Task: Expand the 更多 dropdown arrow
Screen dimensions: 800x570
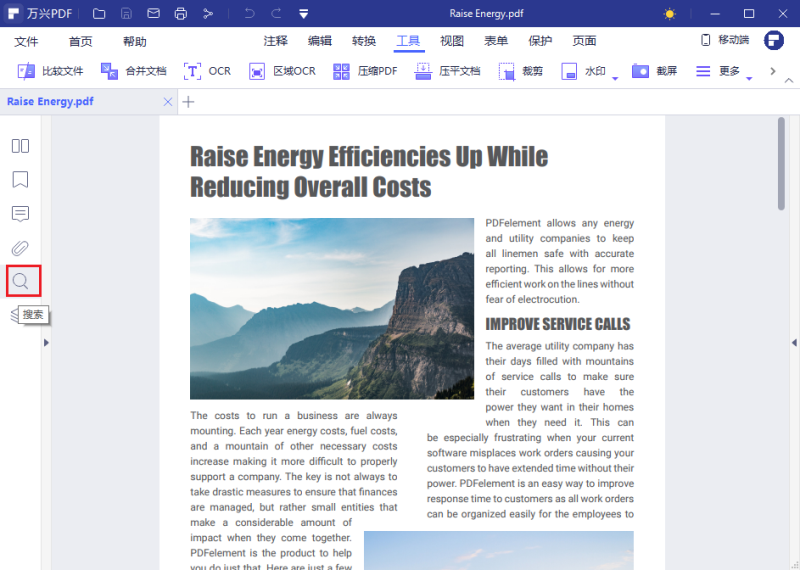Action: click(749, 78)
